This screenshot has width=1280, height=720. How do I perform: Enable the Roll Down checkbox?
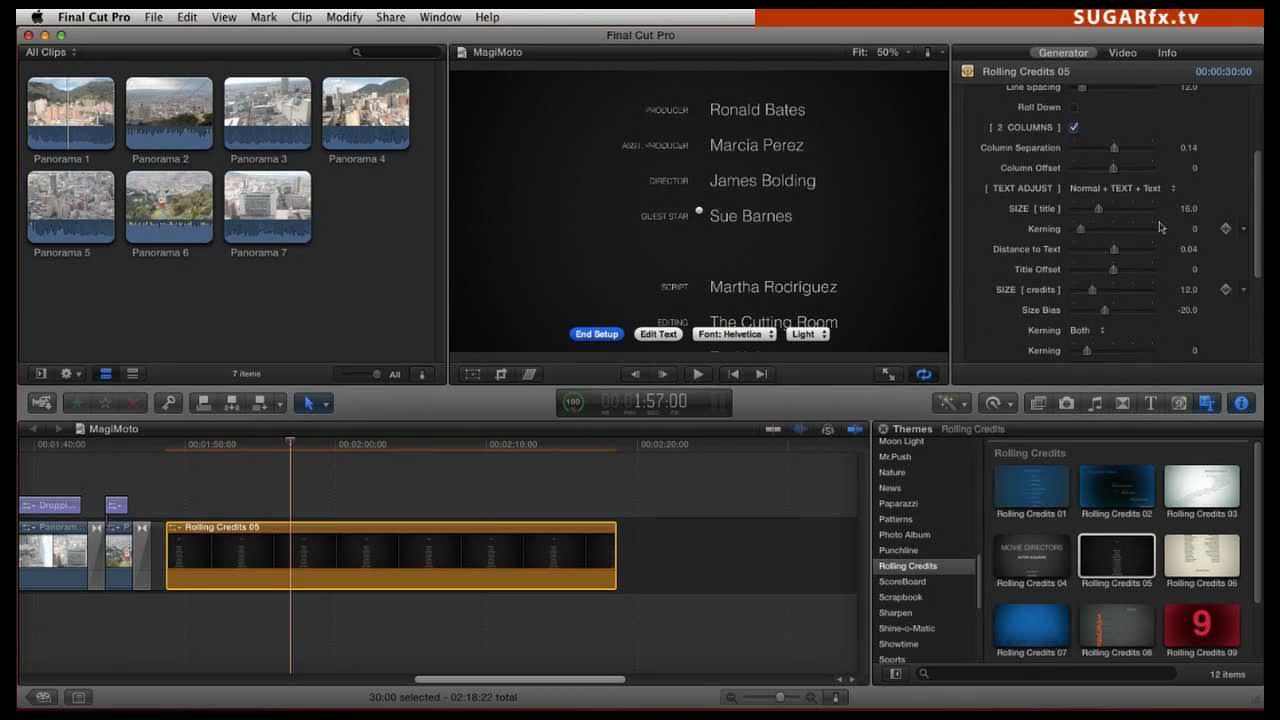[1073, 107]
